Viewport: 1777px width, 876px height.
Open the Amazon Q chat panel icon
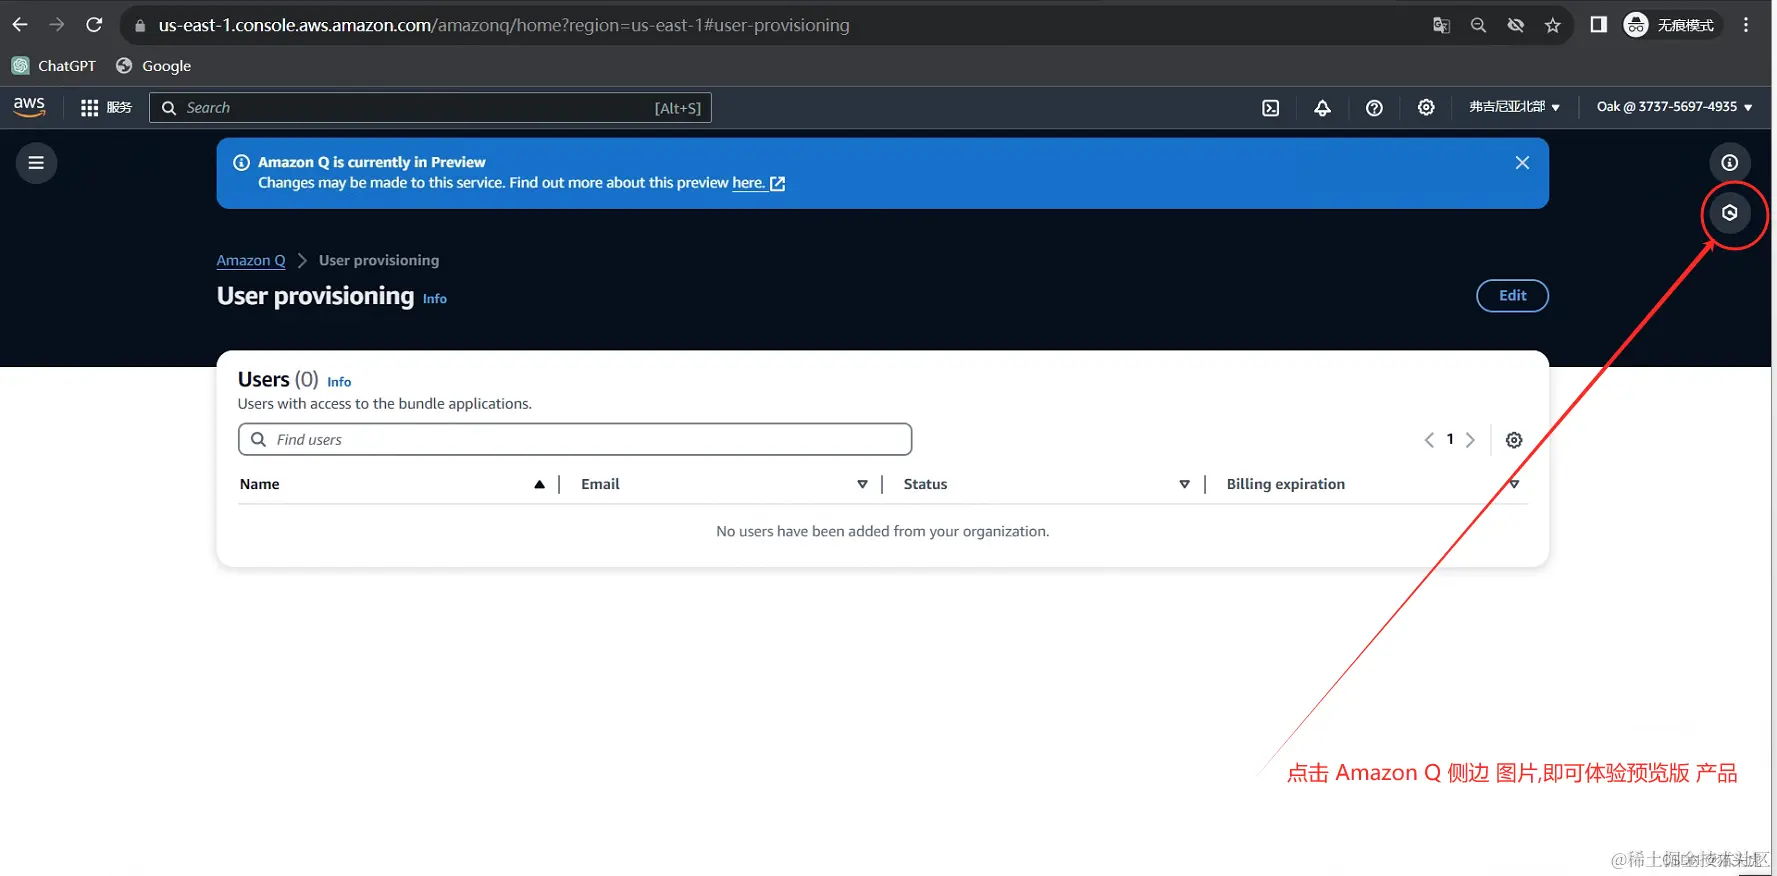[x=1729, y=213]
